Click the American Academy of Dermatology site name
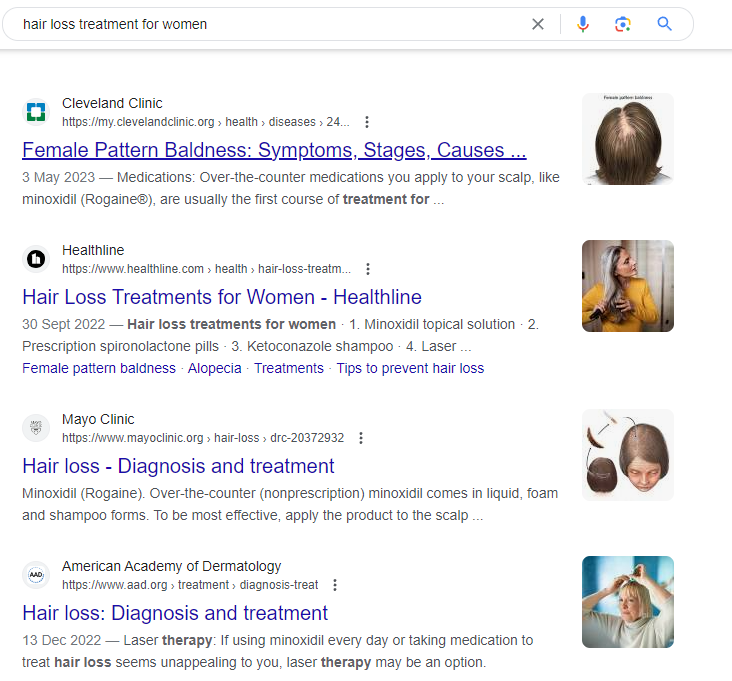The image size is (732, 681). coord(171,566)
